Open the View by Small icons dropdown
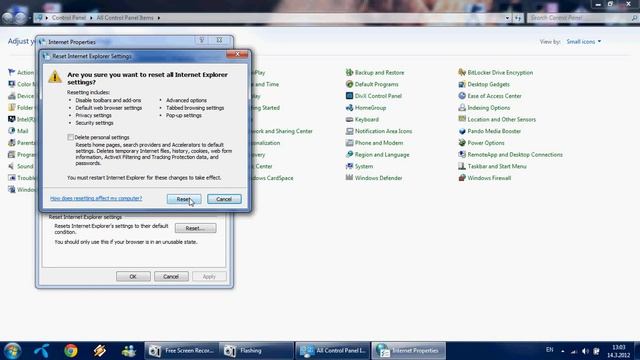640x360 pixels. (x=584, y=42)
